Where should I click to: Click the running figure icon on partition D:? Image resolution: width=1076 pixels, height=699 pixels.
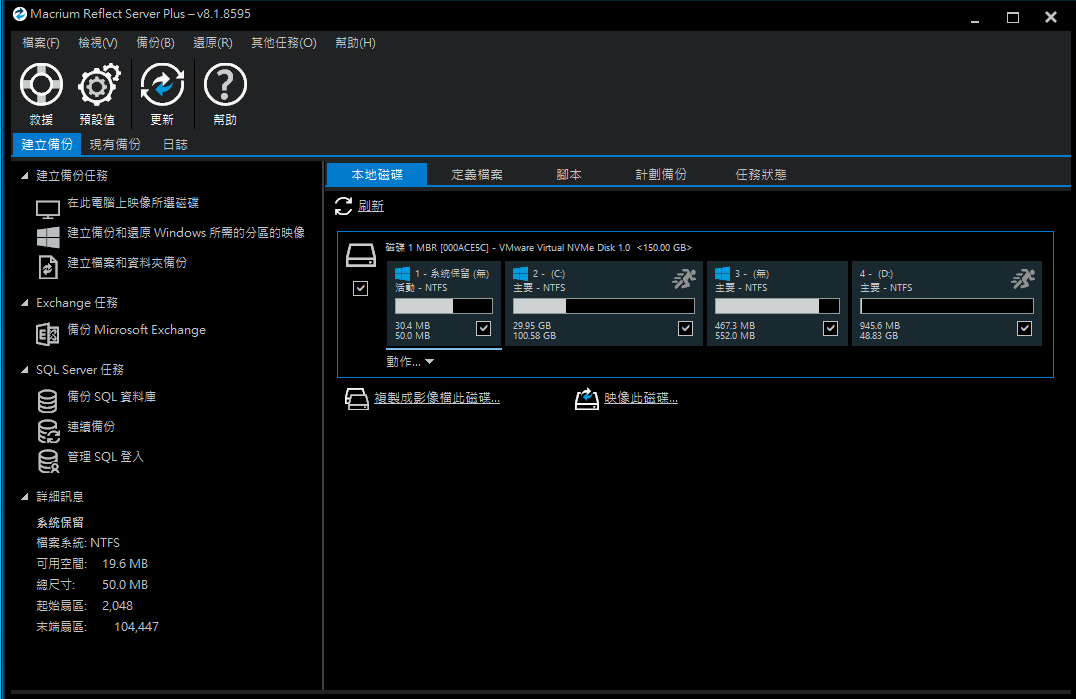[x=1022, y=279]
